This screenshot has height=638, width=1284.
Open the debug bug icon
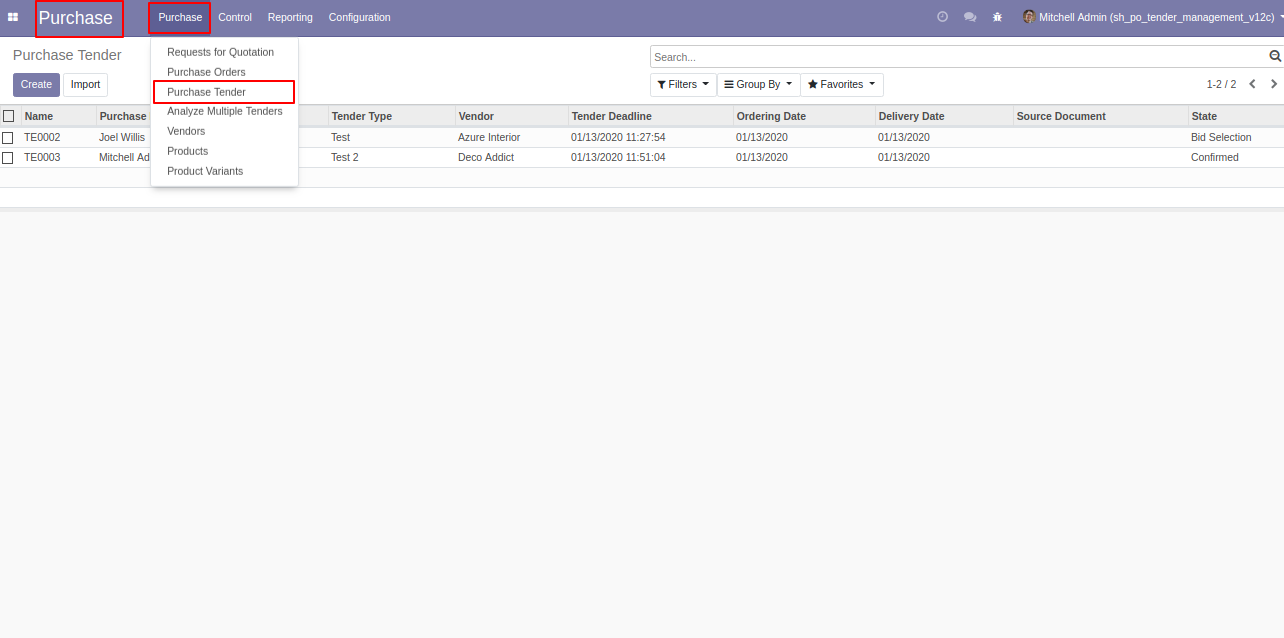point(997,17)
